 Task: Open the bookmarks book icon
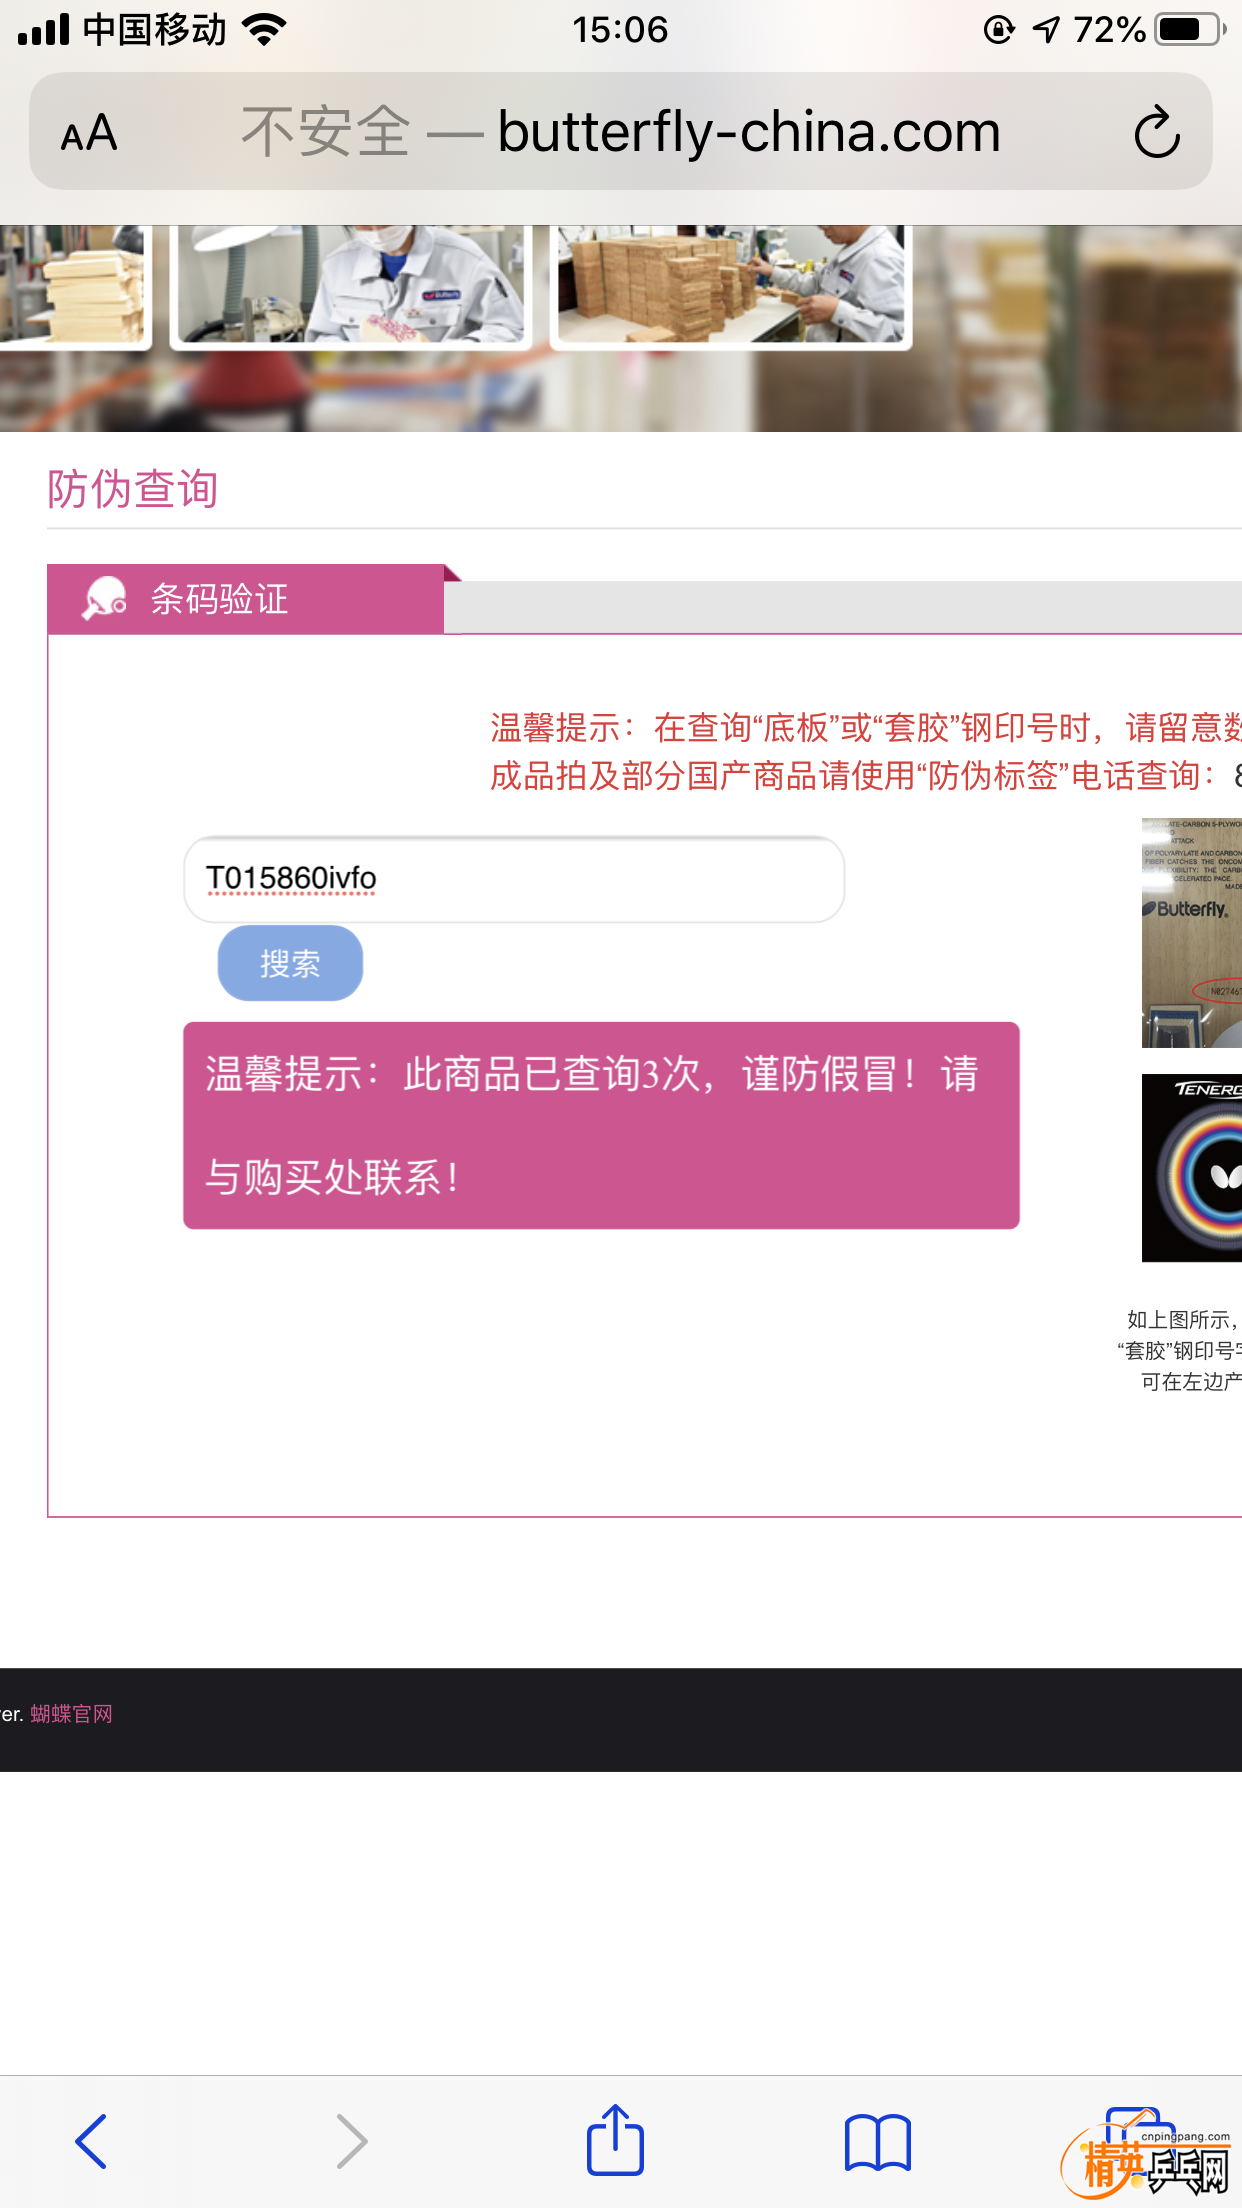coord(877,2142)
